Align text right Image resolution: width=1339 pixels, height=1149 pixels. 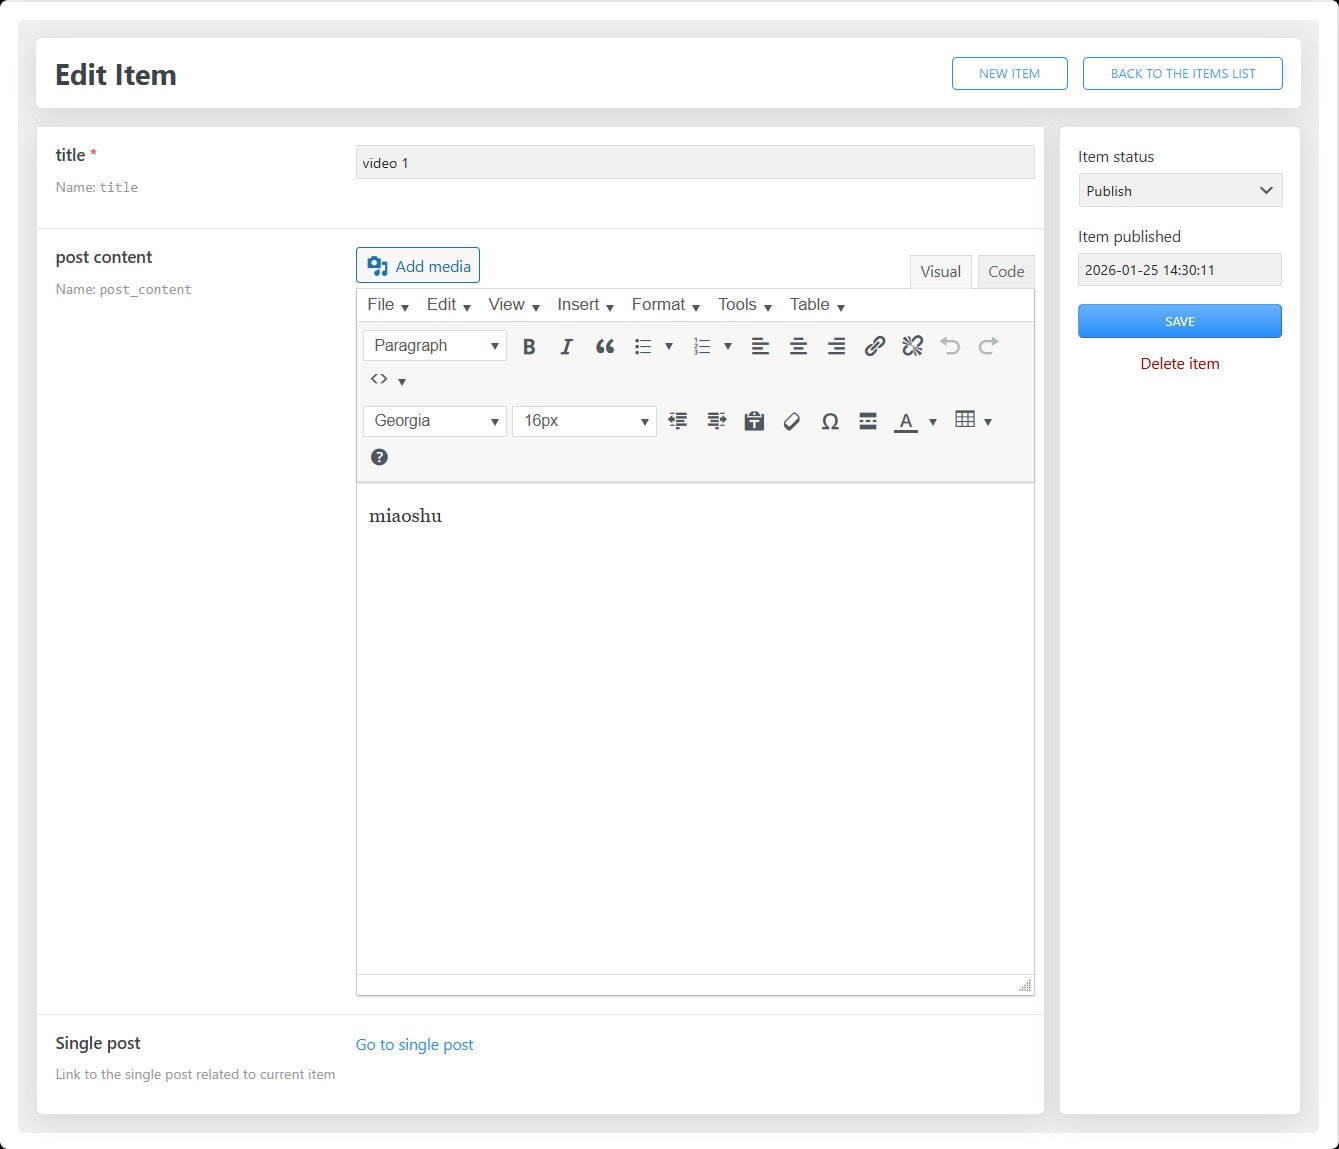click(x=836, y=346)
